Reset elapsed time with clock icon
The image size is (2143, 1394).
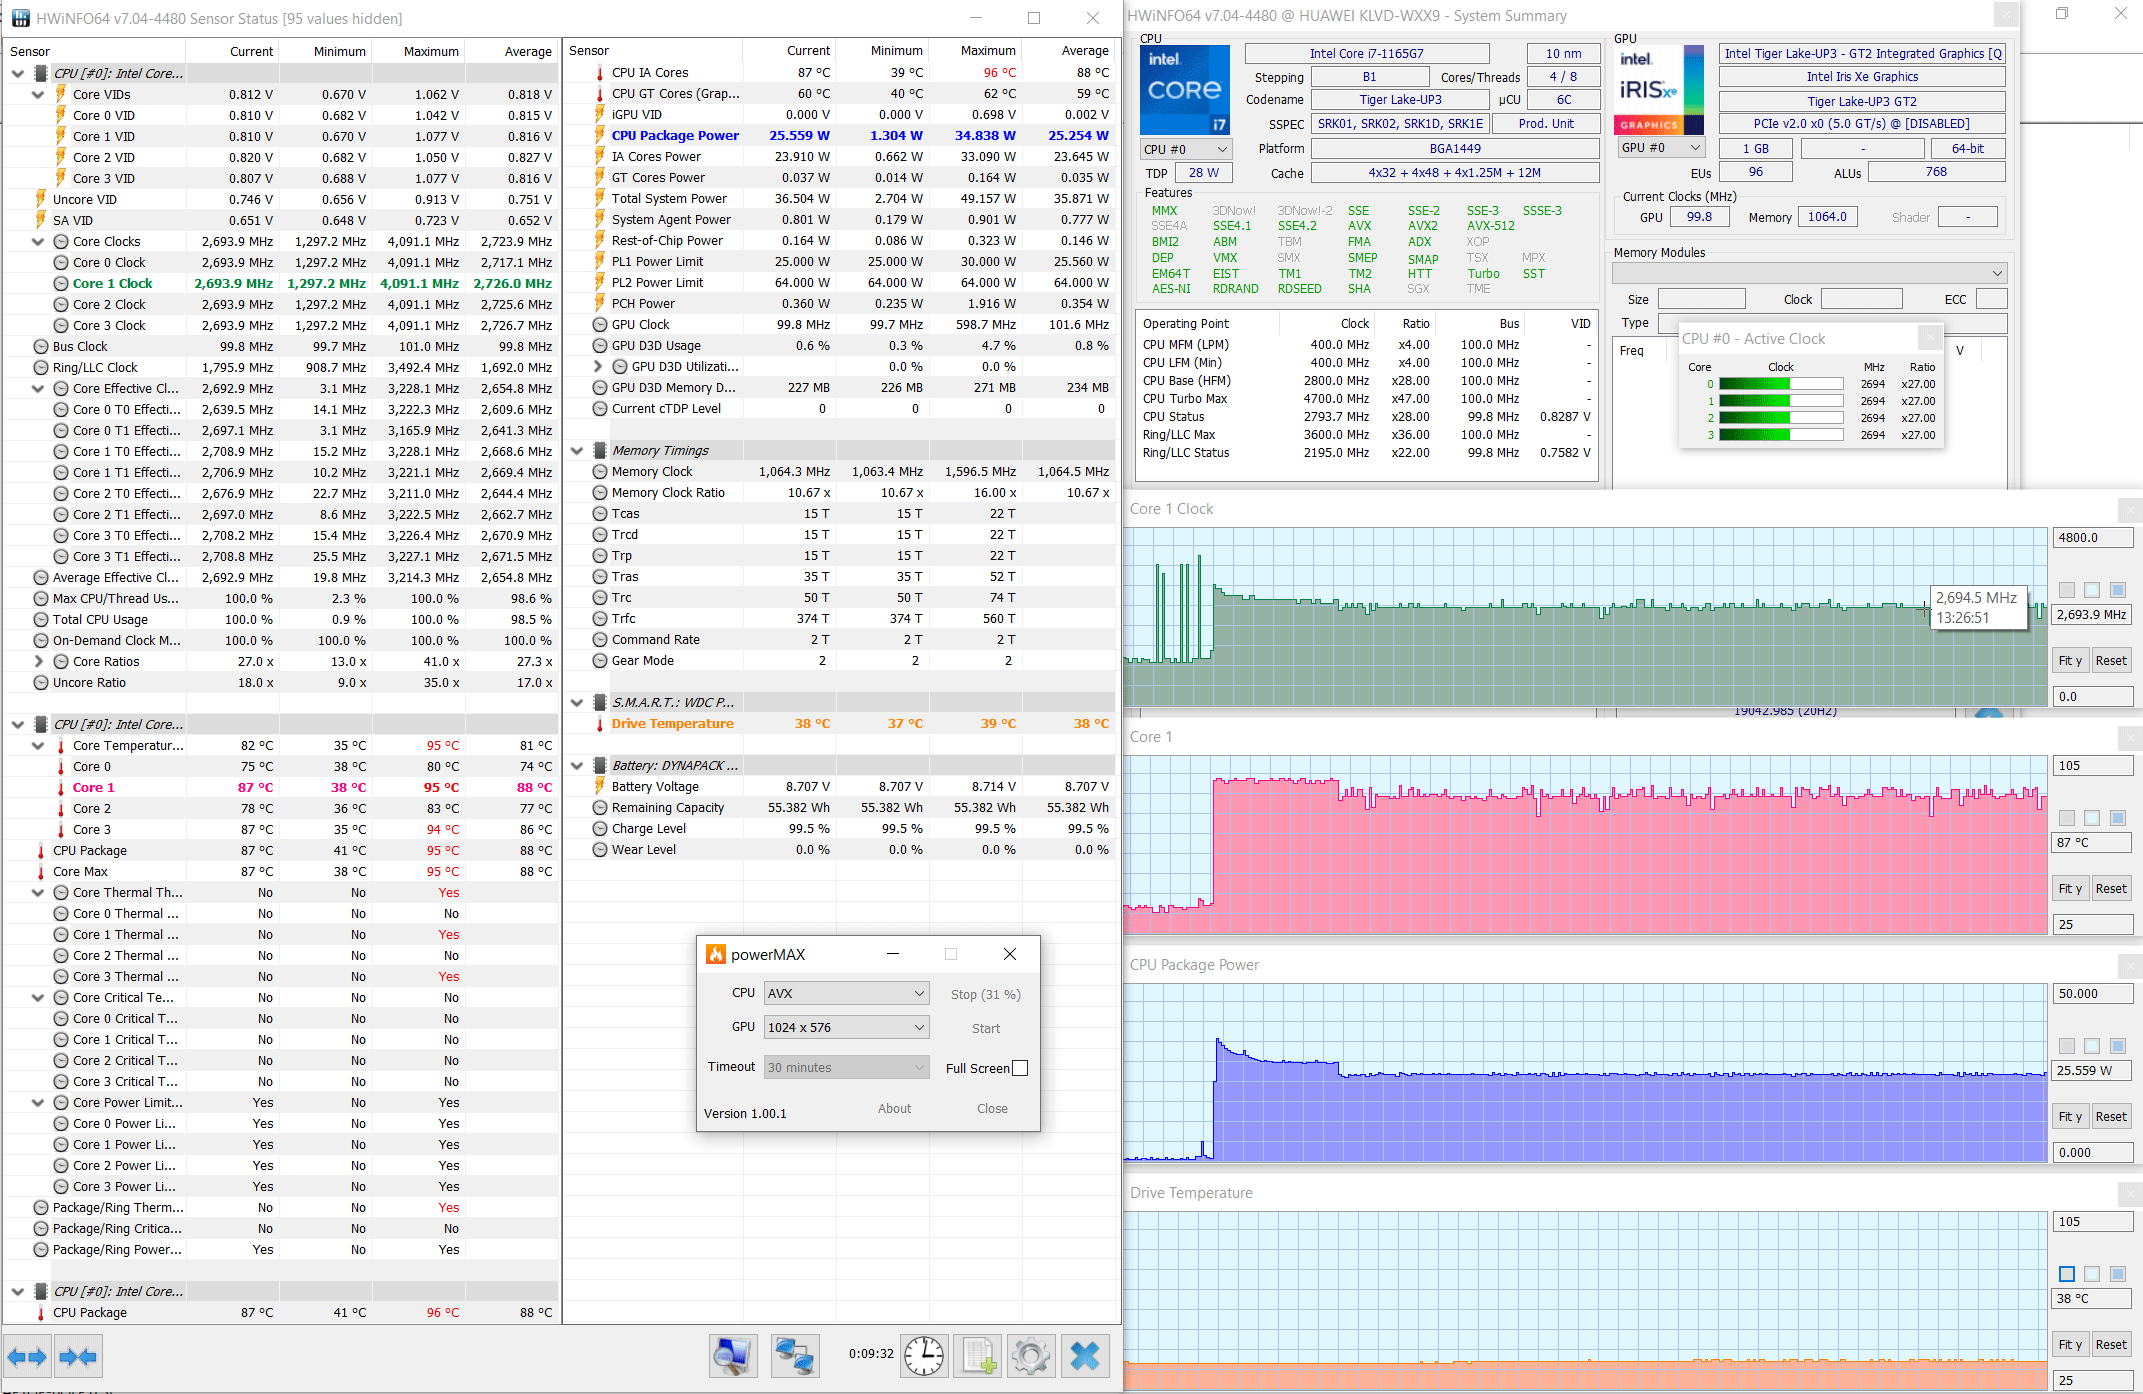click(x=924, y=1356)
